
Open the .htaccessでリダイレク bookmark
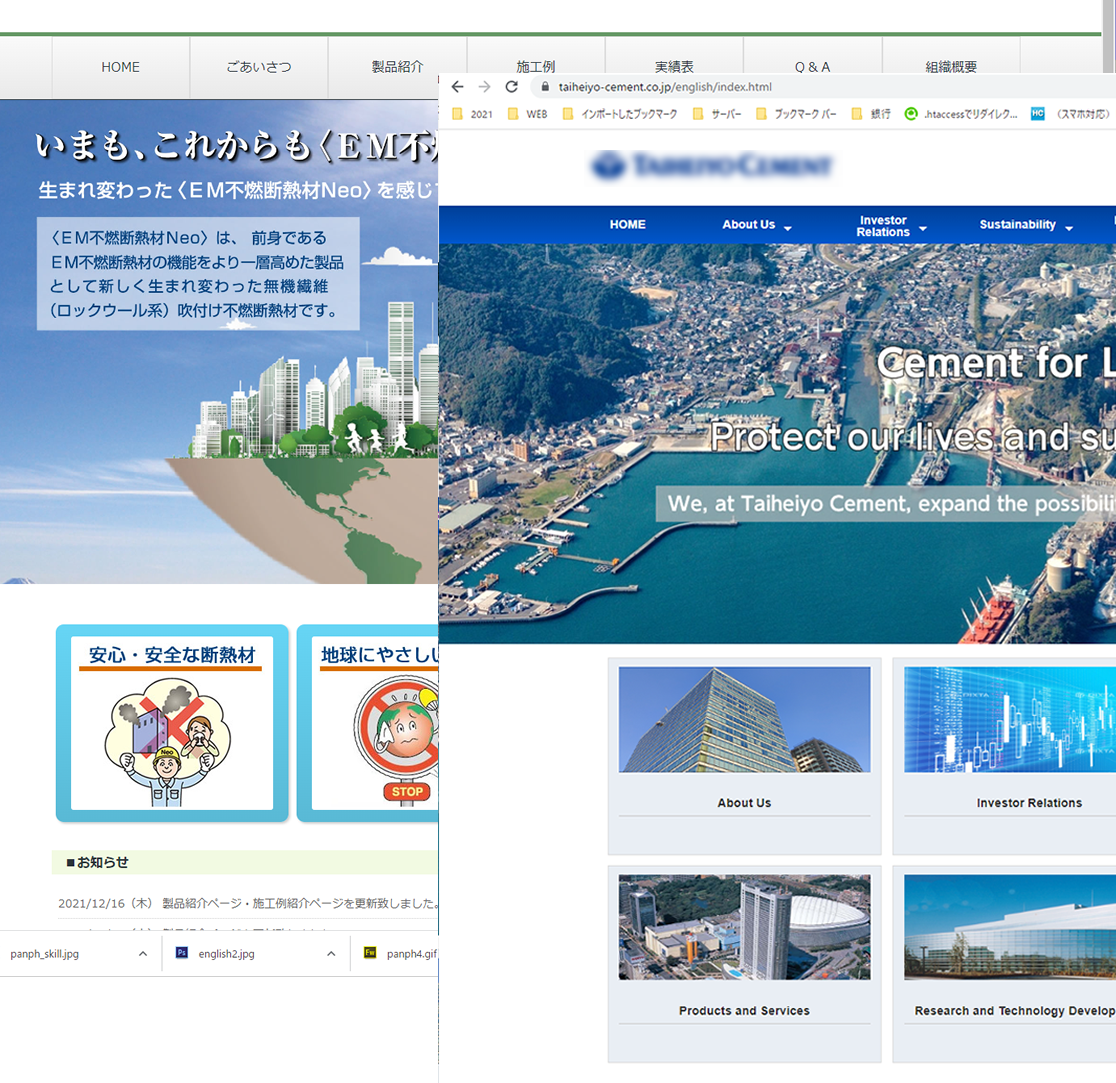(961, 114)
